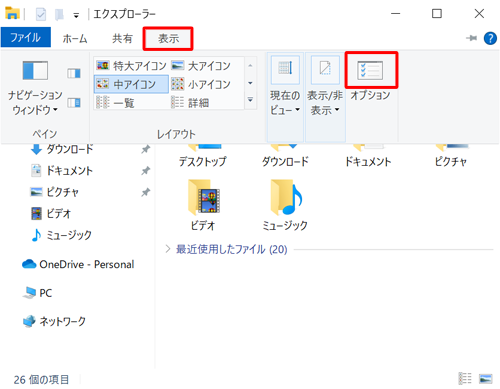Click the properties quick access icon
This screenshot has width=500, height=389.
pos(41,14)
